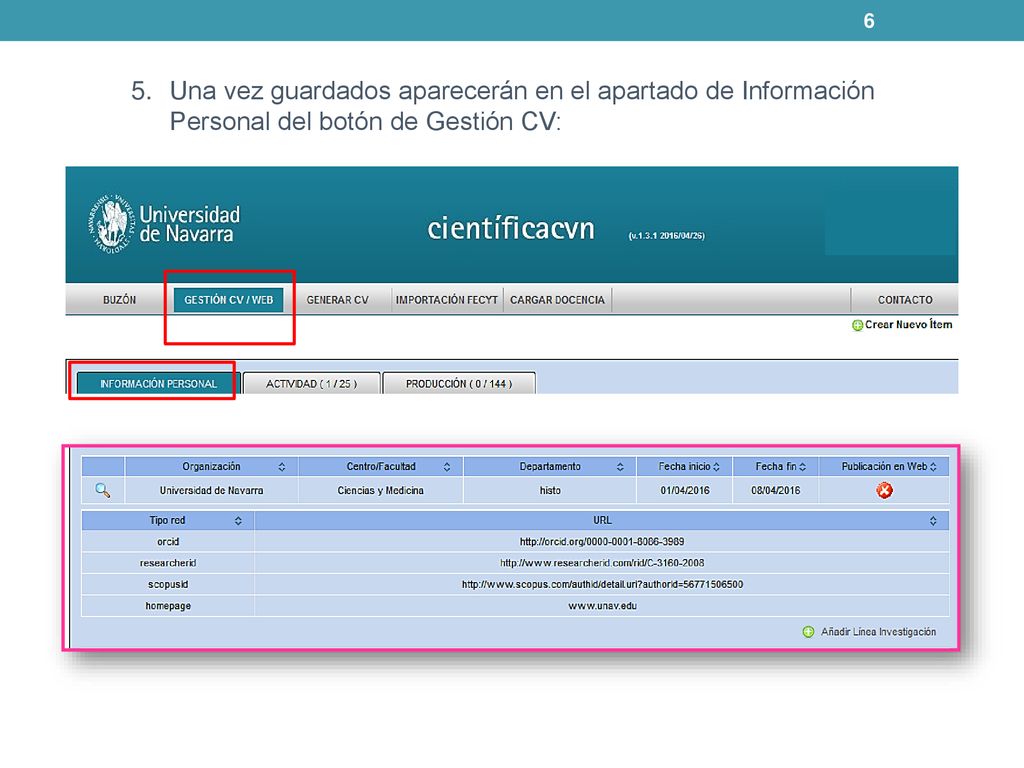
Task: Click the 'orcid' Tipo red cell
Action: 168,541
